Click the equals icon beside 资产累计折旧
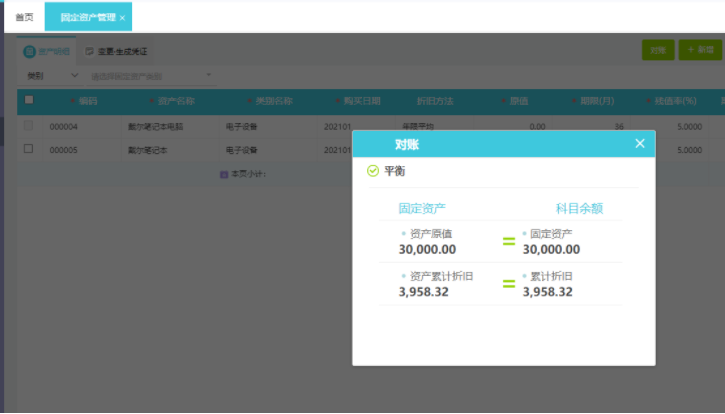725x414 pixels. (509, 284)
